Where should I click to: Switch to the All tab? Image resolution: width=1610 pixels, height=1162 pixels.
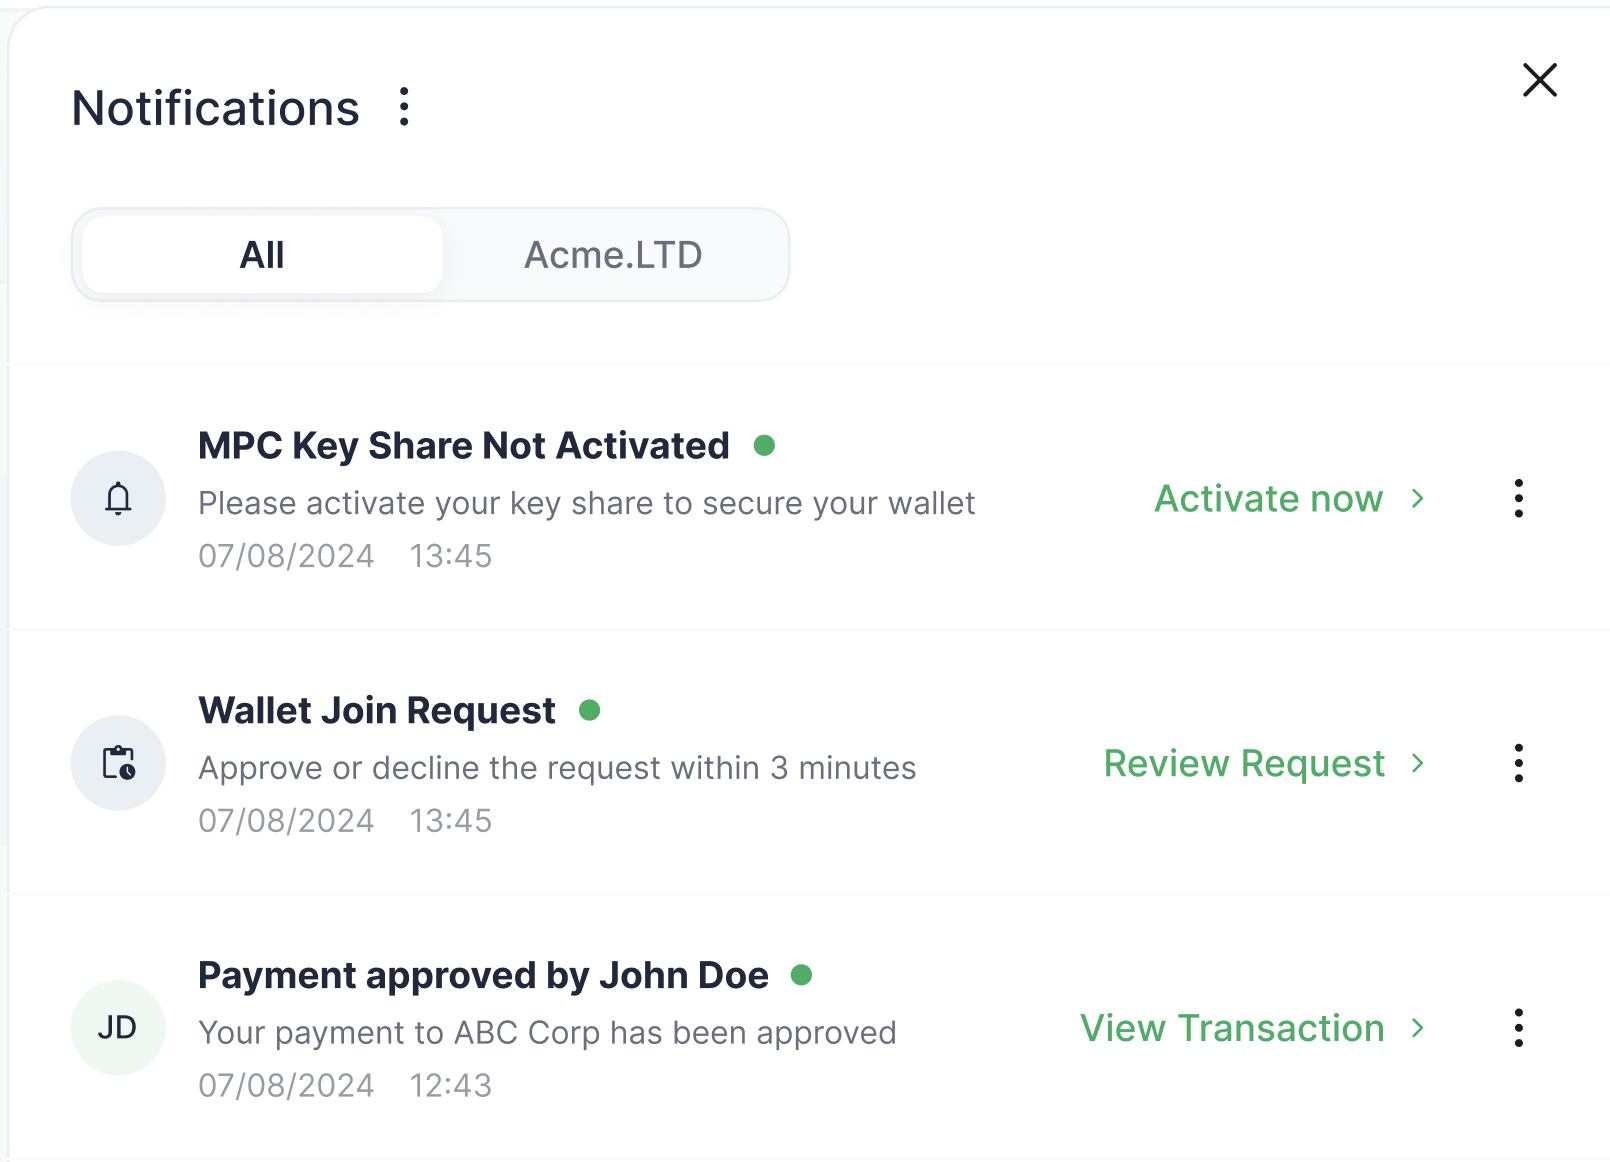point(262,255)
